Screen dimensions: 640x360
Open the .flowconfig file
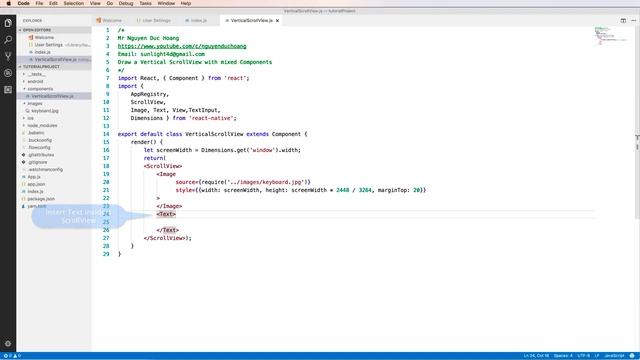pyautogui.click(x=39, y=148)
